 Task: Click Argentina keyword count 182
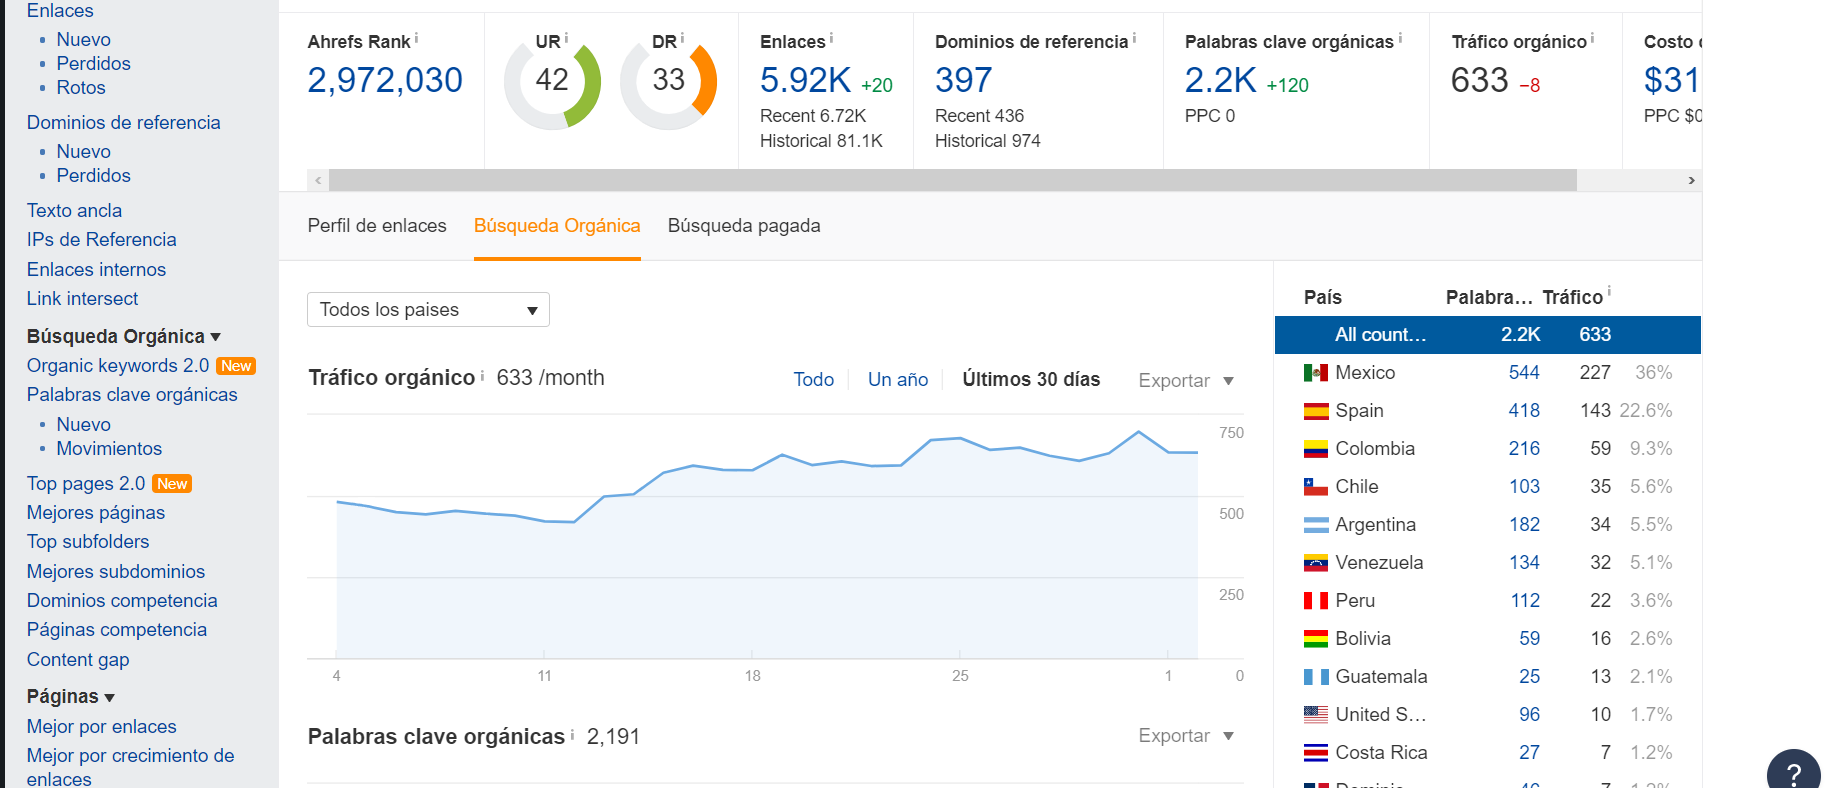[1524, 525]
